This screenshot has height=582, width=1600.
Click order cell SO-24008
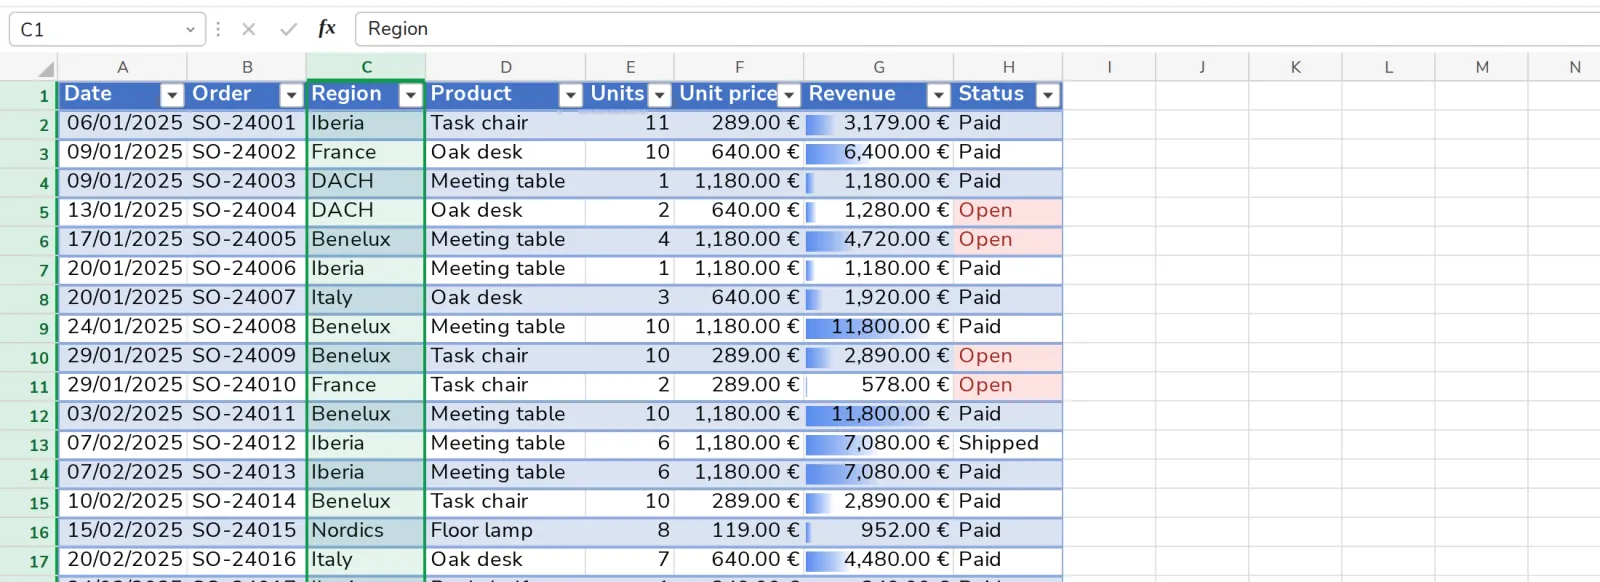coord(247,327)
